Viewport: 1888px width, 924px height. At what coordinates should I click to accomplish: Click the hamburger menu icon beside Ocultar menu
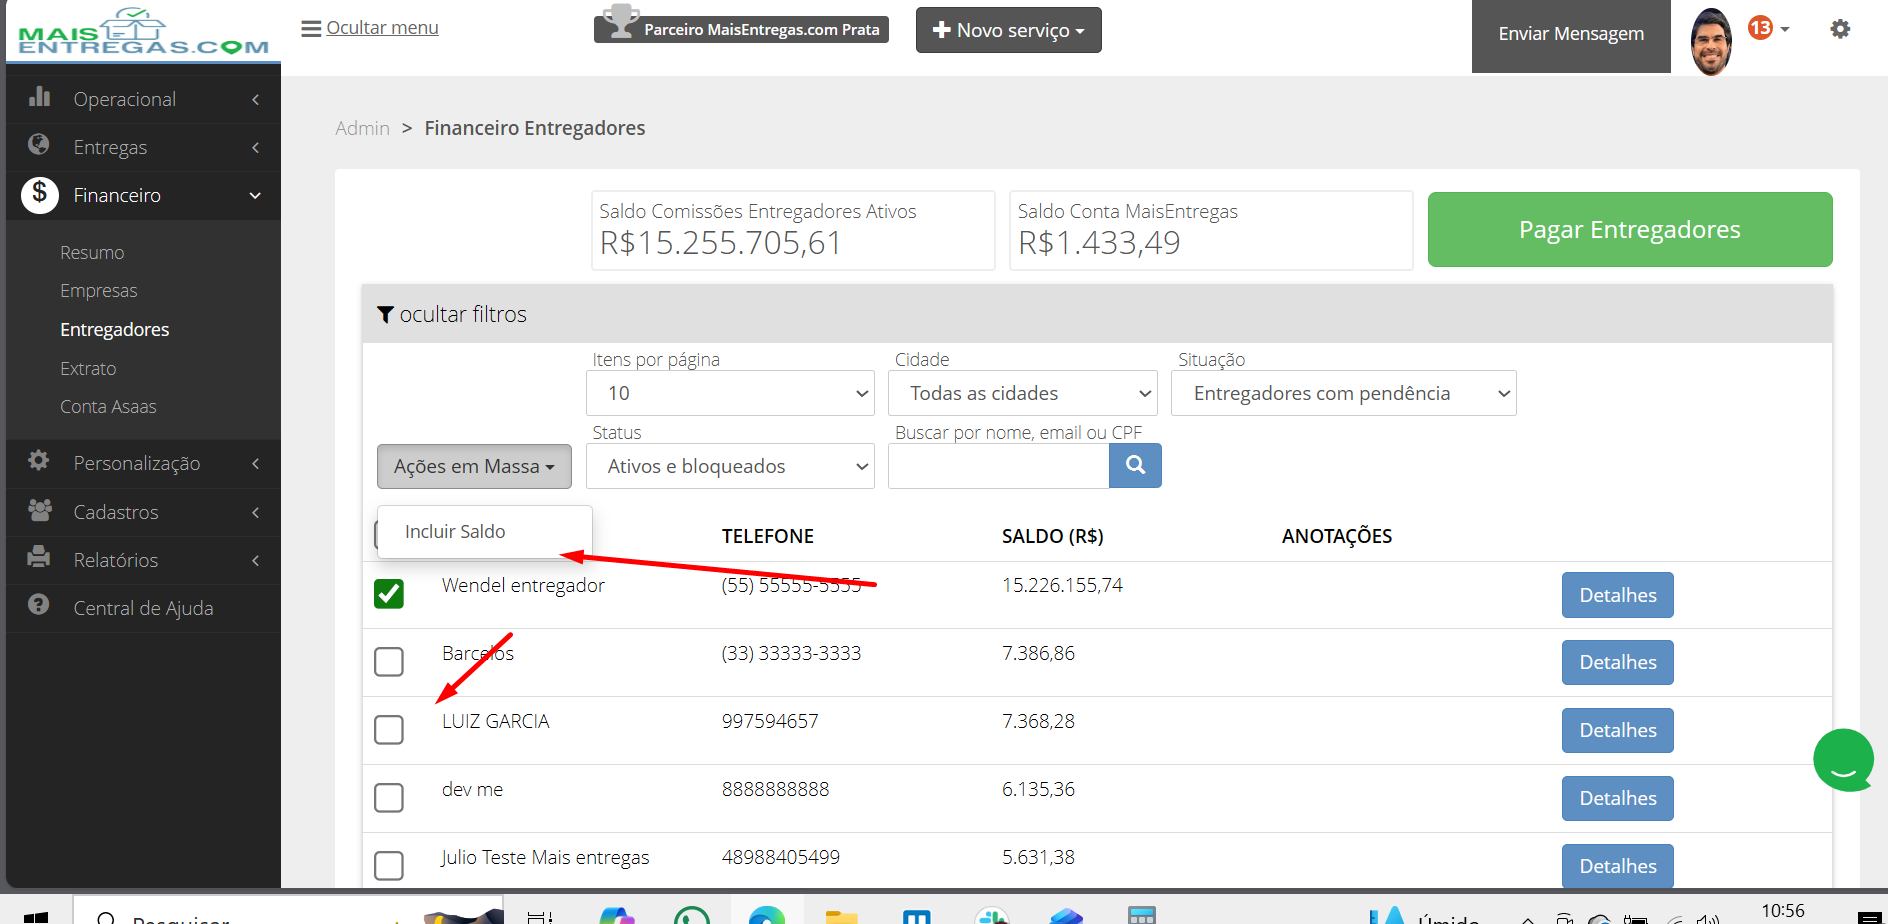point(311,28)
